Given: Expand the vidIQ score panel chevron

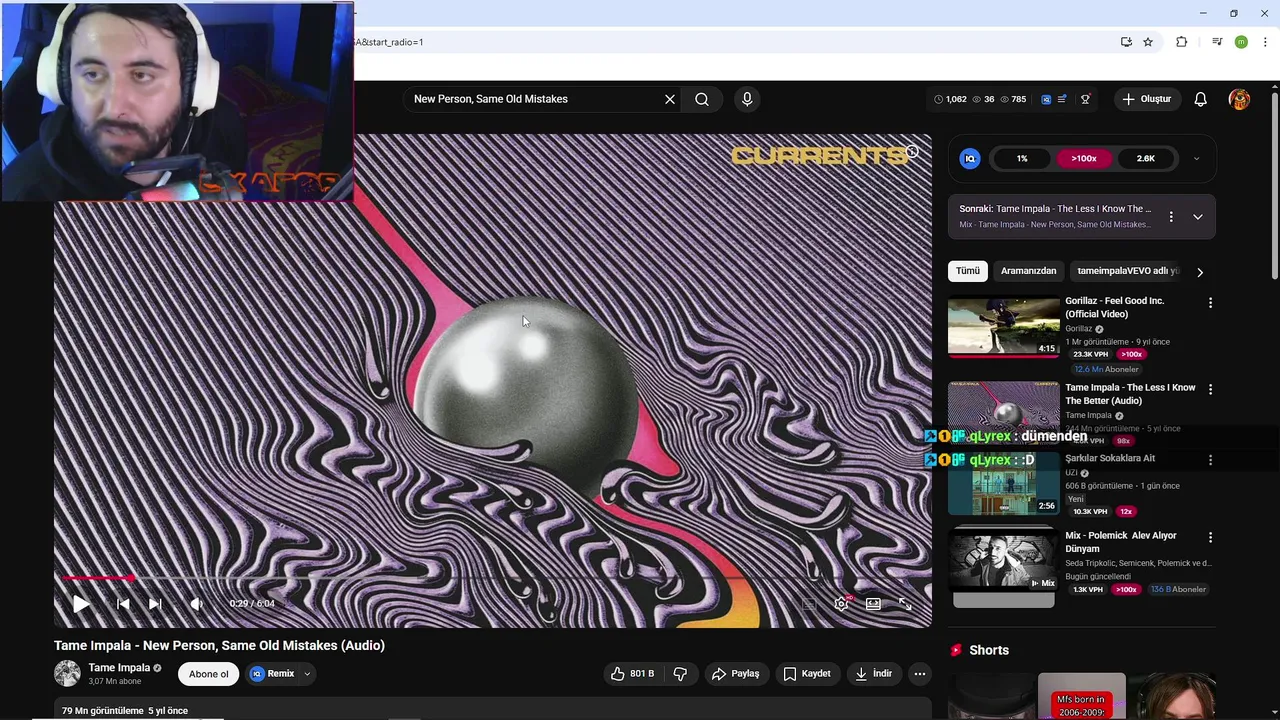Looking at the screenshot, I should tap(1196, 159).
